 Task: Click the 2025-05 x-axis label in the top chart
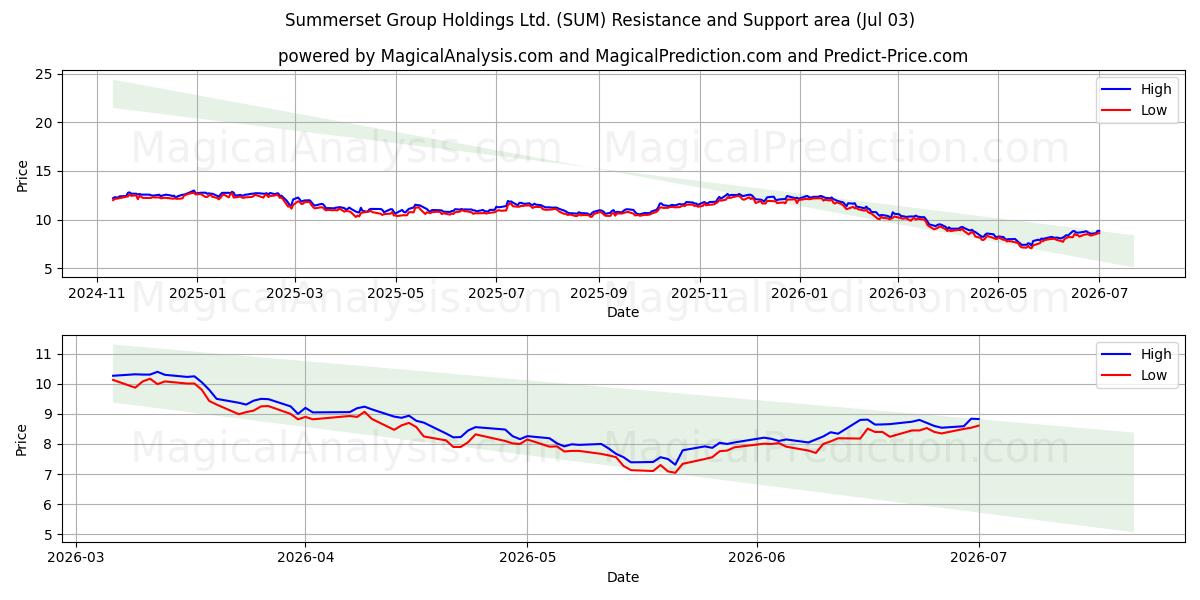pos(395,294)
